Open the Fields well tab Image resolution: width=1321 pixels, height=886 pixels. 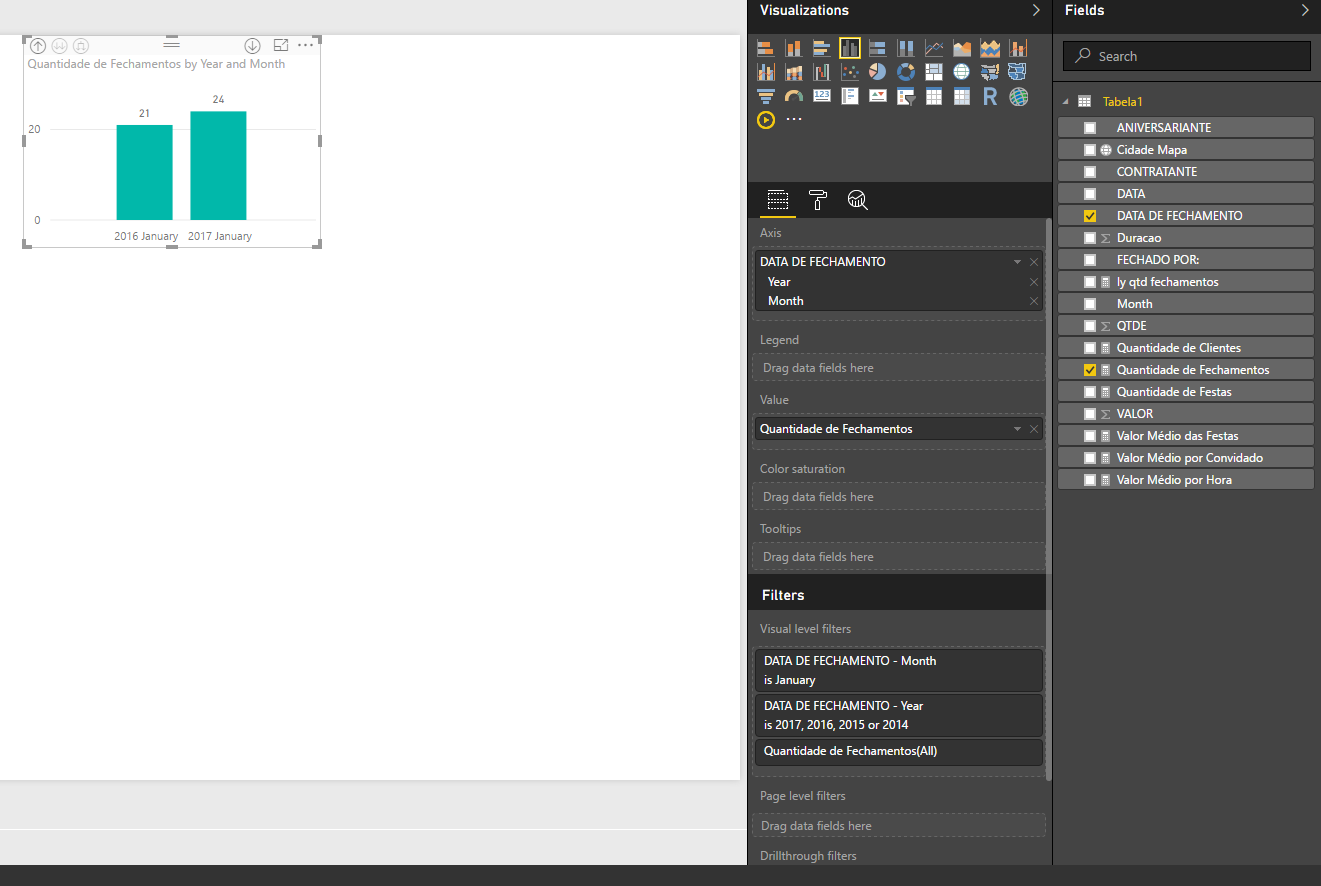778,200
